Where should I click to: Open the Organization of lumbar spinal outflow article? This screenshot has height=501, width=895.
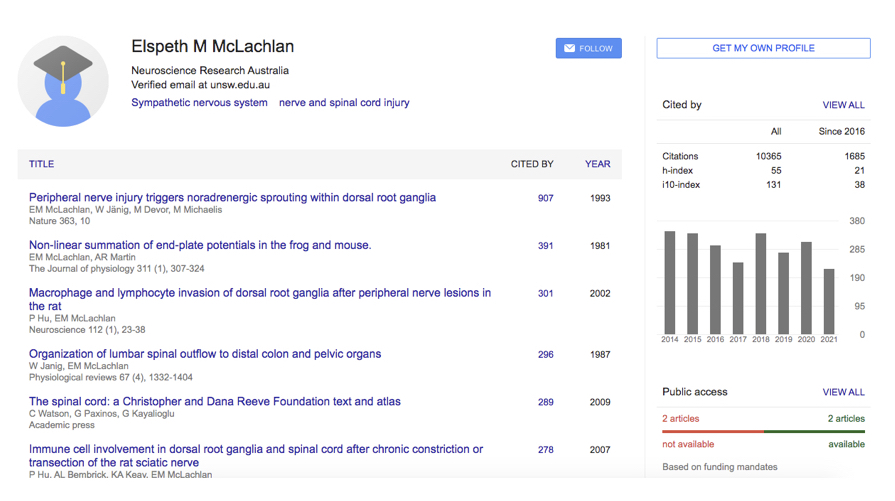point(205,354)
